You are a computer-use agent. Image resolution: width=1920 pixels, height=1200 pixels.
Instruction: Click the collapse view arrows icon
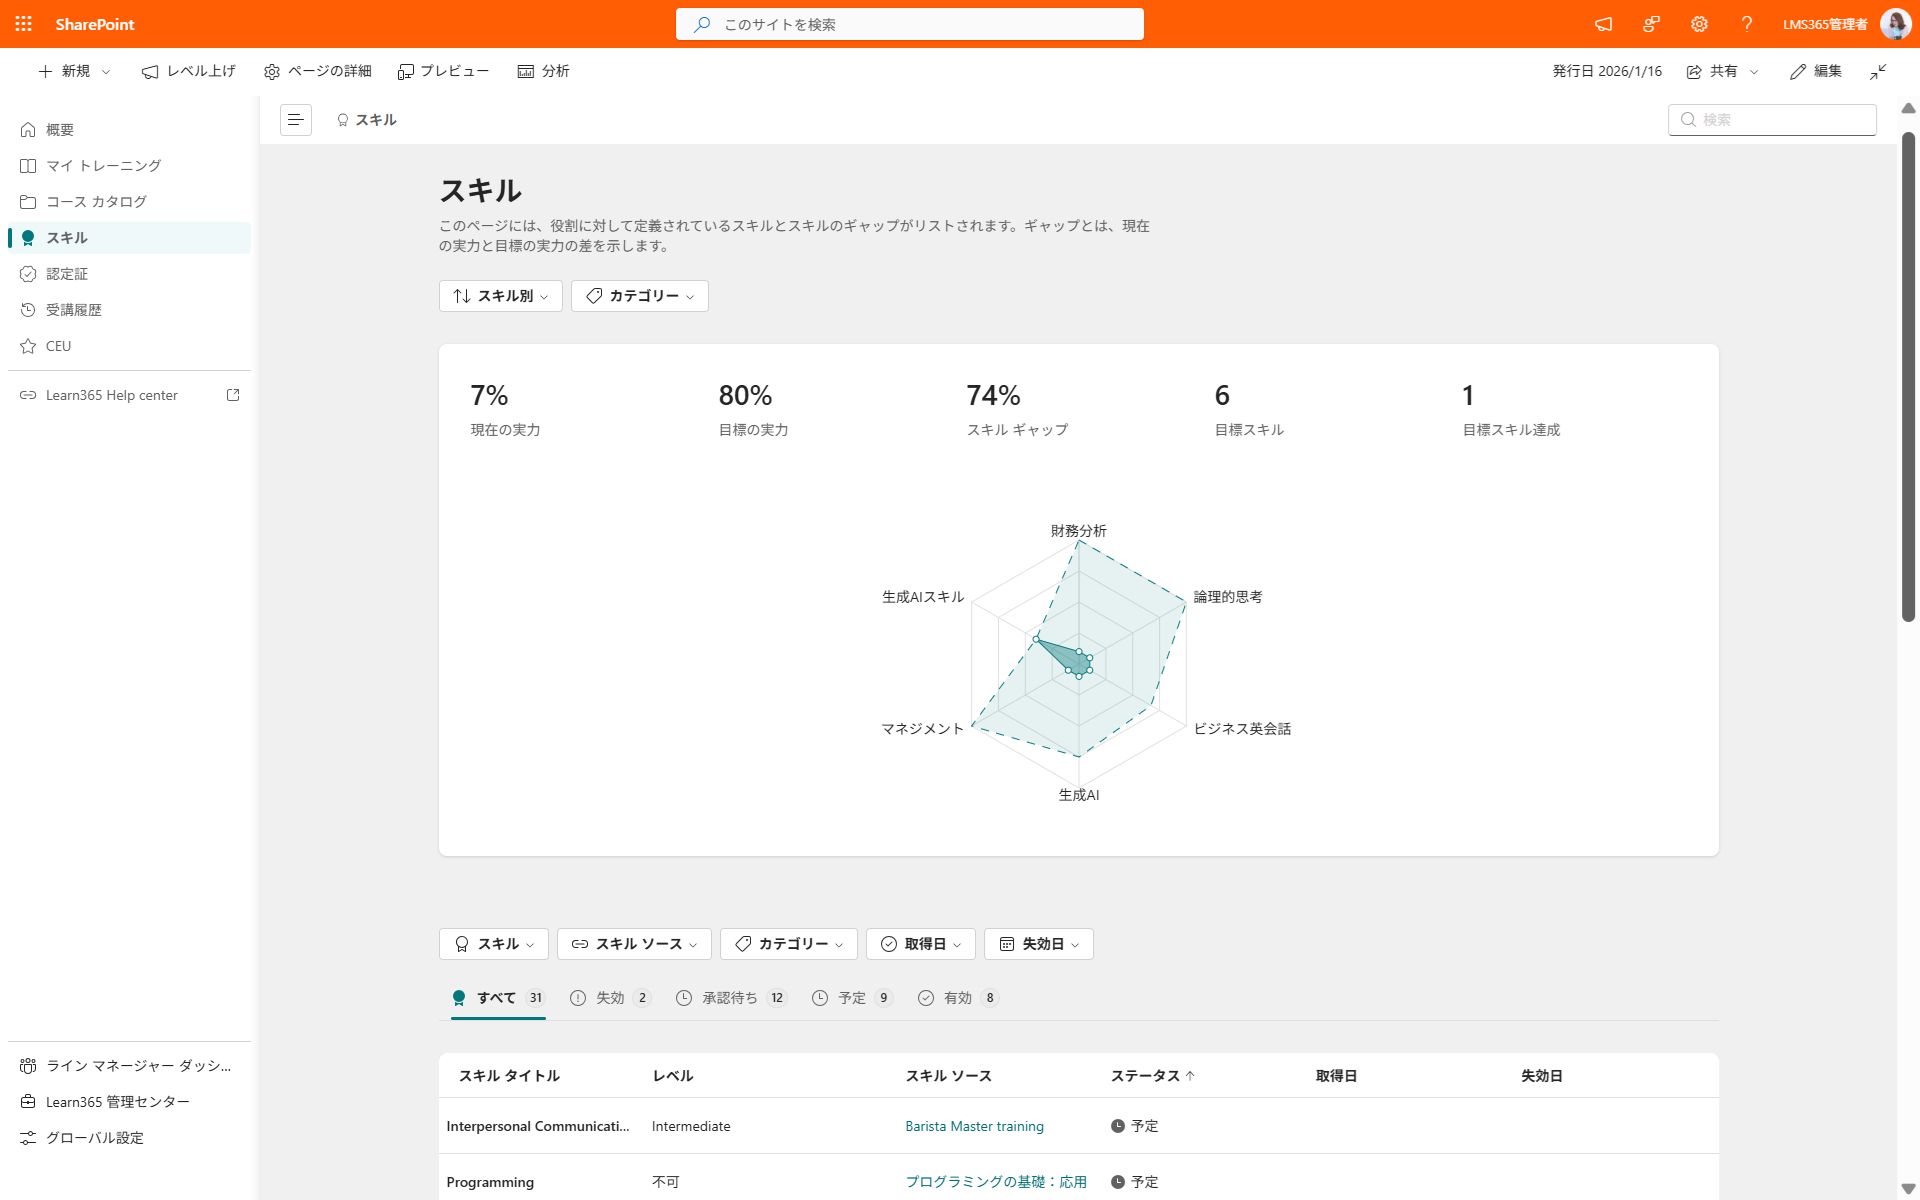click(x=1879, y=71)
